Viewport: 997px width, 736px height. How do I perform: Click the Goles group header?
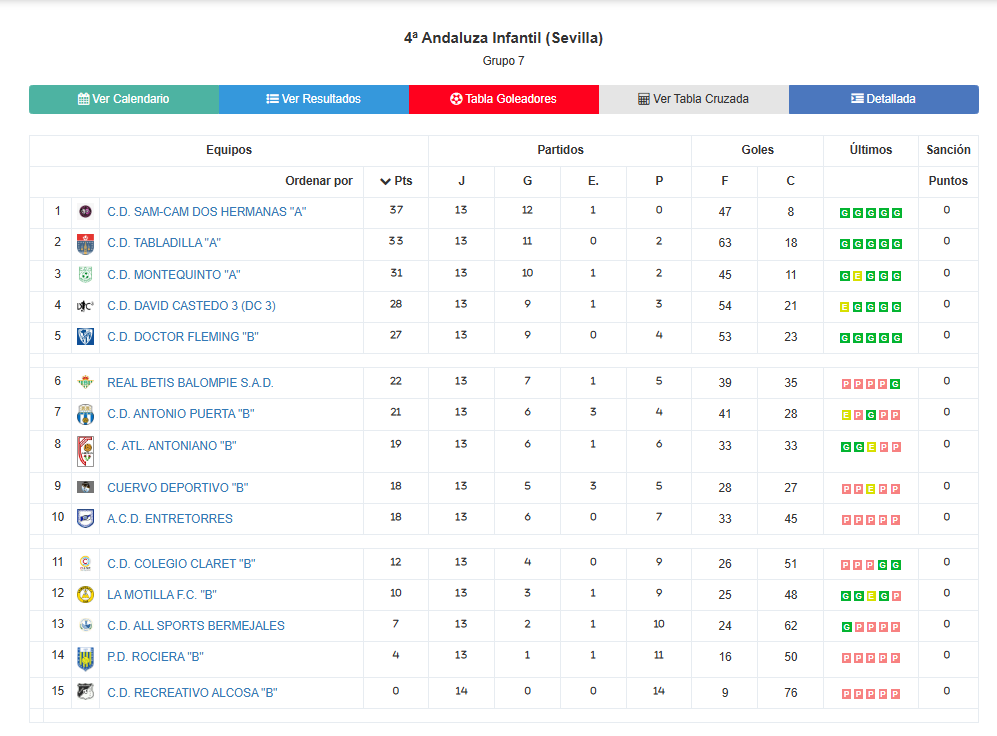coord(757,150)
